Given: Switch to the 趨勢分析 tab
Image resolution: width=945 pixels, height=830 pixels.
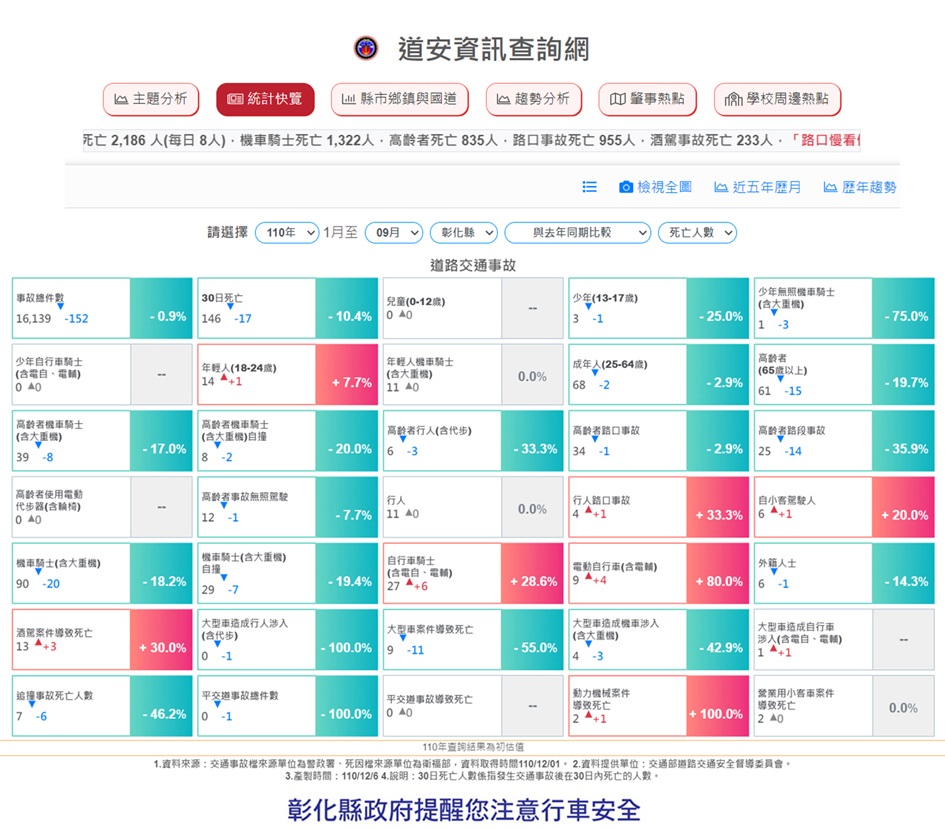Looking at the screenshot, I should [533, 99].
